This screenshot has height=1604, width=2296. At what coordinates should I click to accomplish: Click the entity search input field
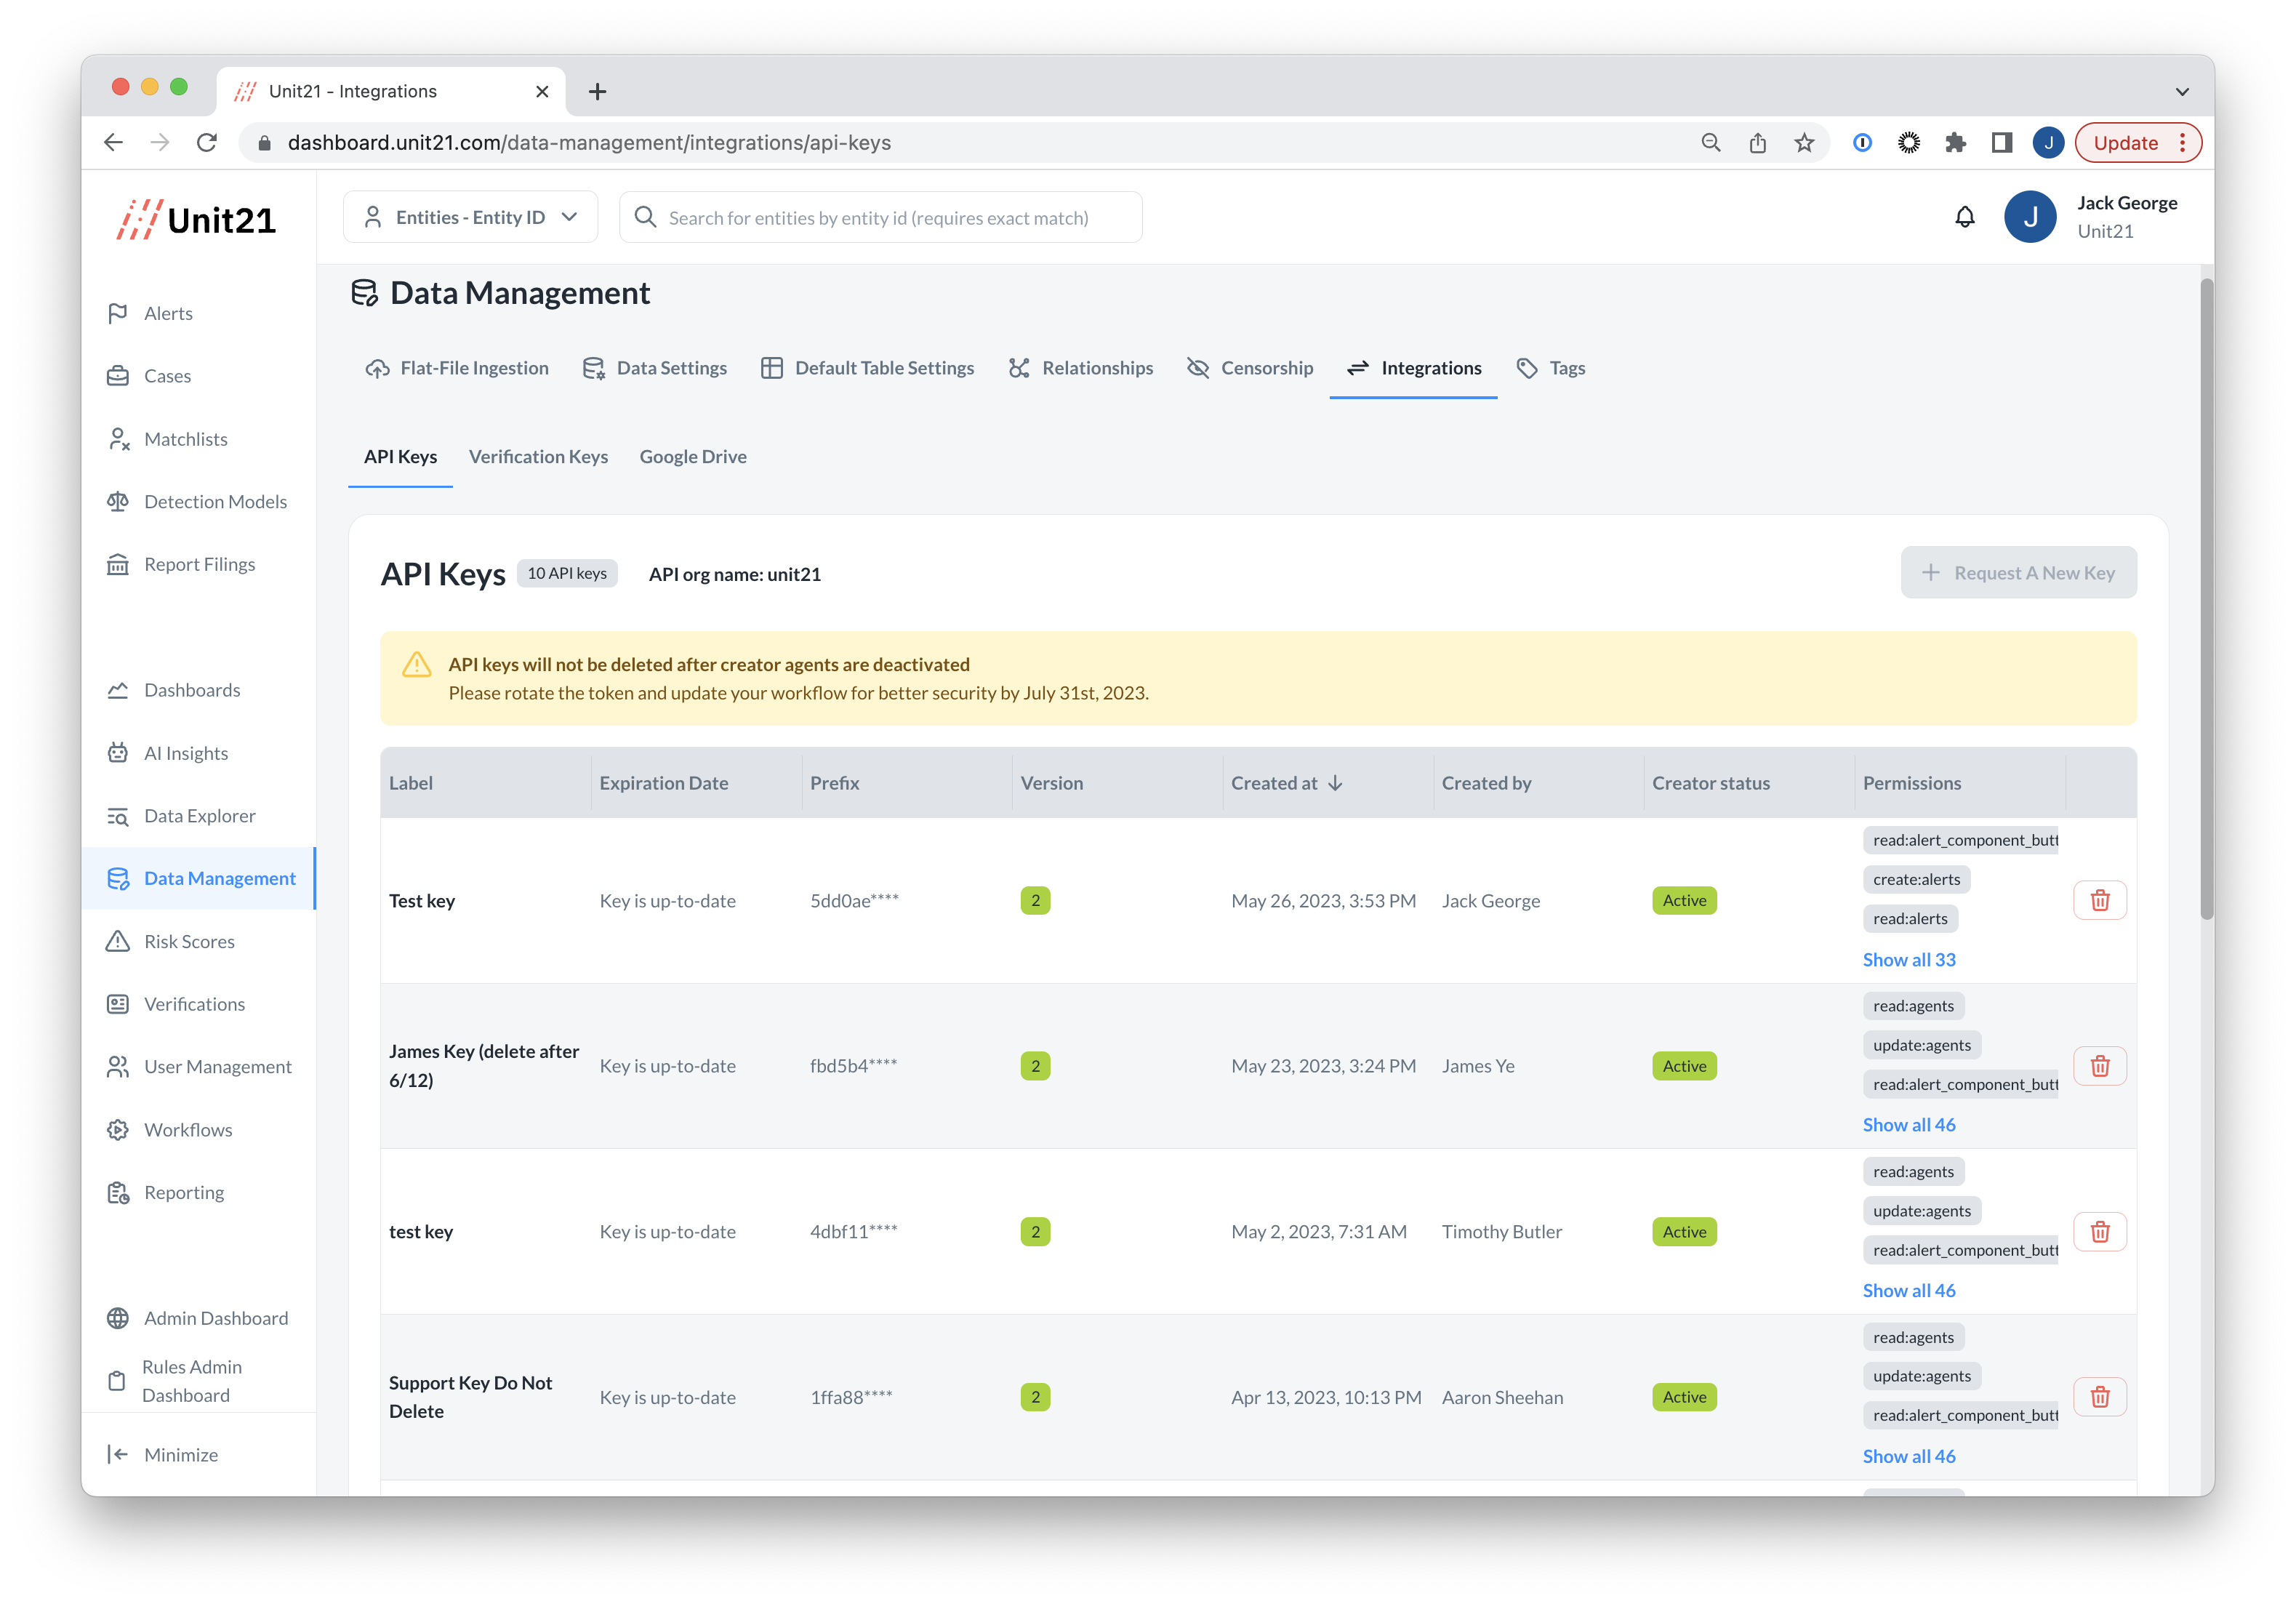coord(880,217)
